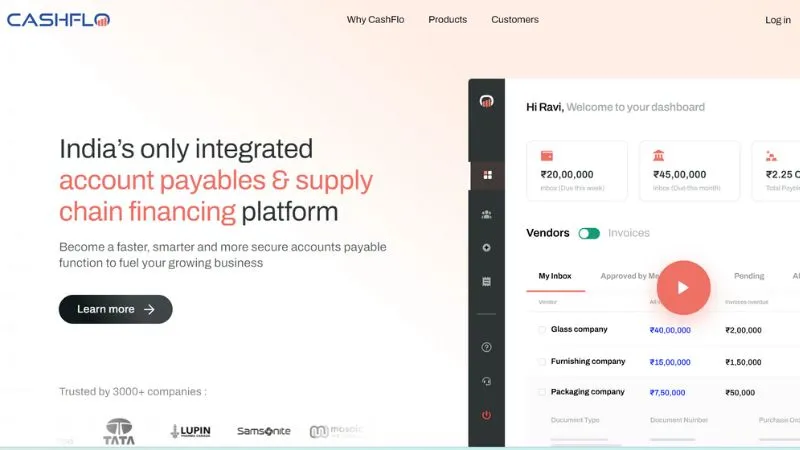
Task: Click the ₹40,00,000 amount link
Action: [x=670, y=330]
